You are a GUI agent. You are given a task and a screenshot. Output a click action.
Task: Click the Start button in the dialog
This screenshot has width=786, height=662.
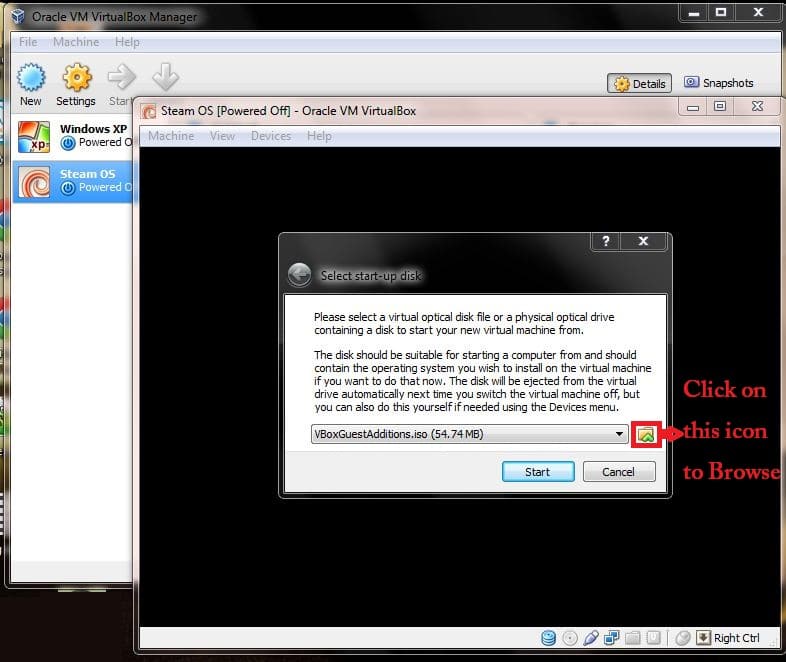(538, 472)
